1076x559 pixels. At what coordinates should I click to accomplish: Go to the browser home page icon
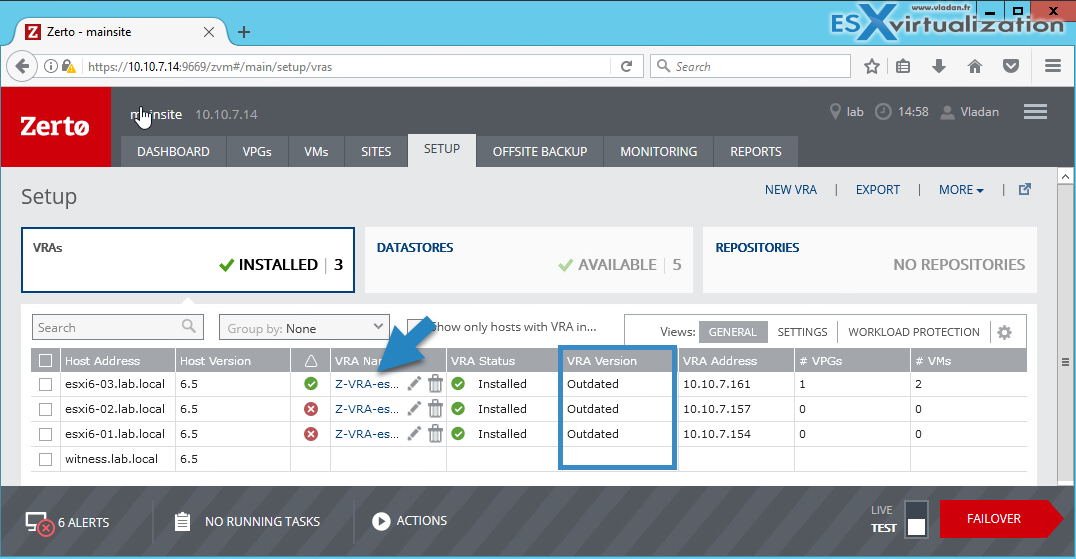click(974, 66)
